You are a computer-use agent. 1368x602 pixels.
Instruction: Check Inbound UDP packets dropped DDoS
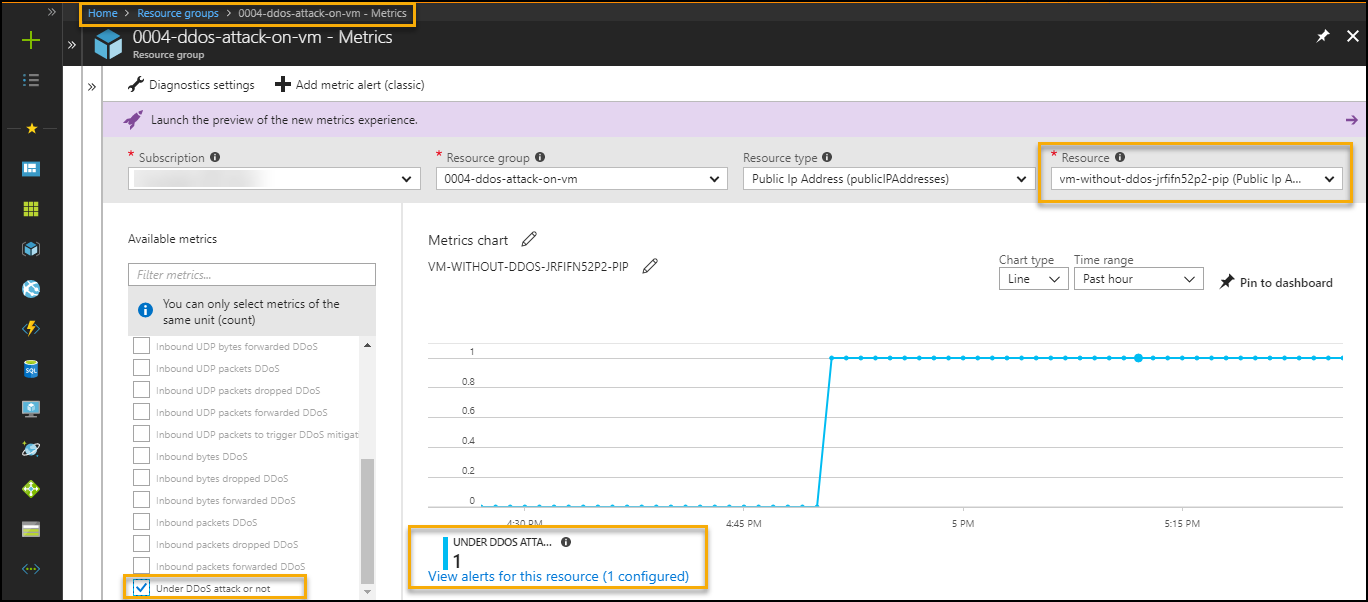pyautogui.click(x=141, y=390)
